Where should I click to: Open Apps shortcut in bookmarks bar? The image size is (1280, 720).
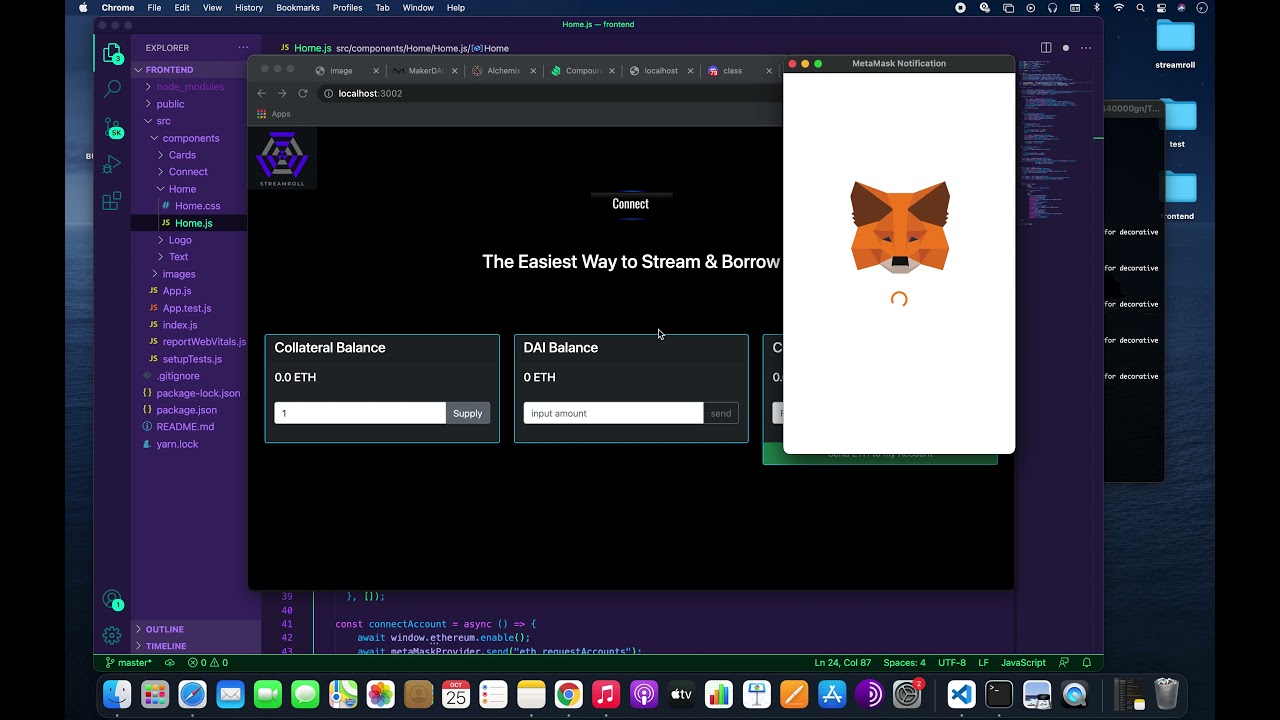click(273, 114)
